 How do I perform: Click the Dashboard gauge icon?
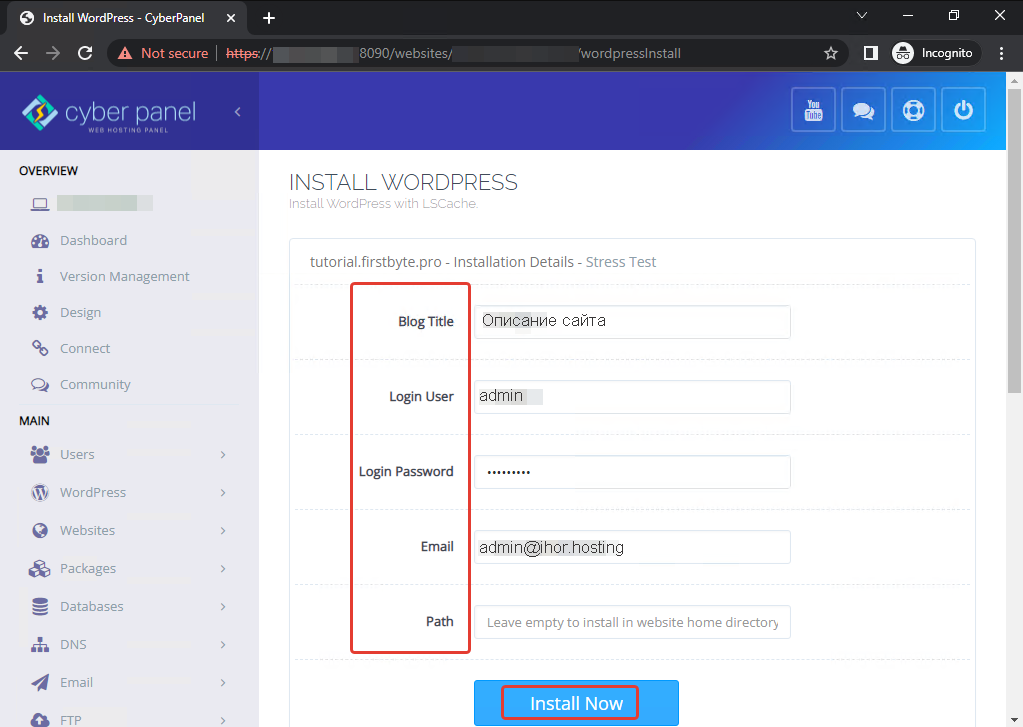pos(40,241)
